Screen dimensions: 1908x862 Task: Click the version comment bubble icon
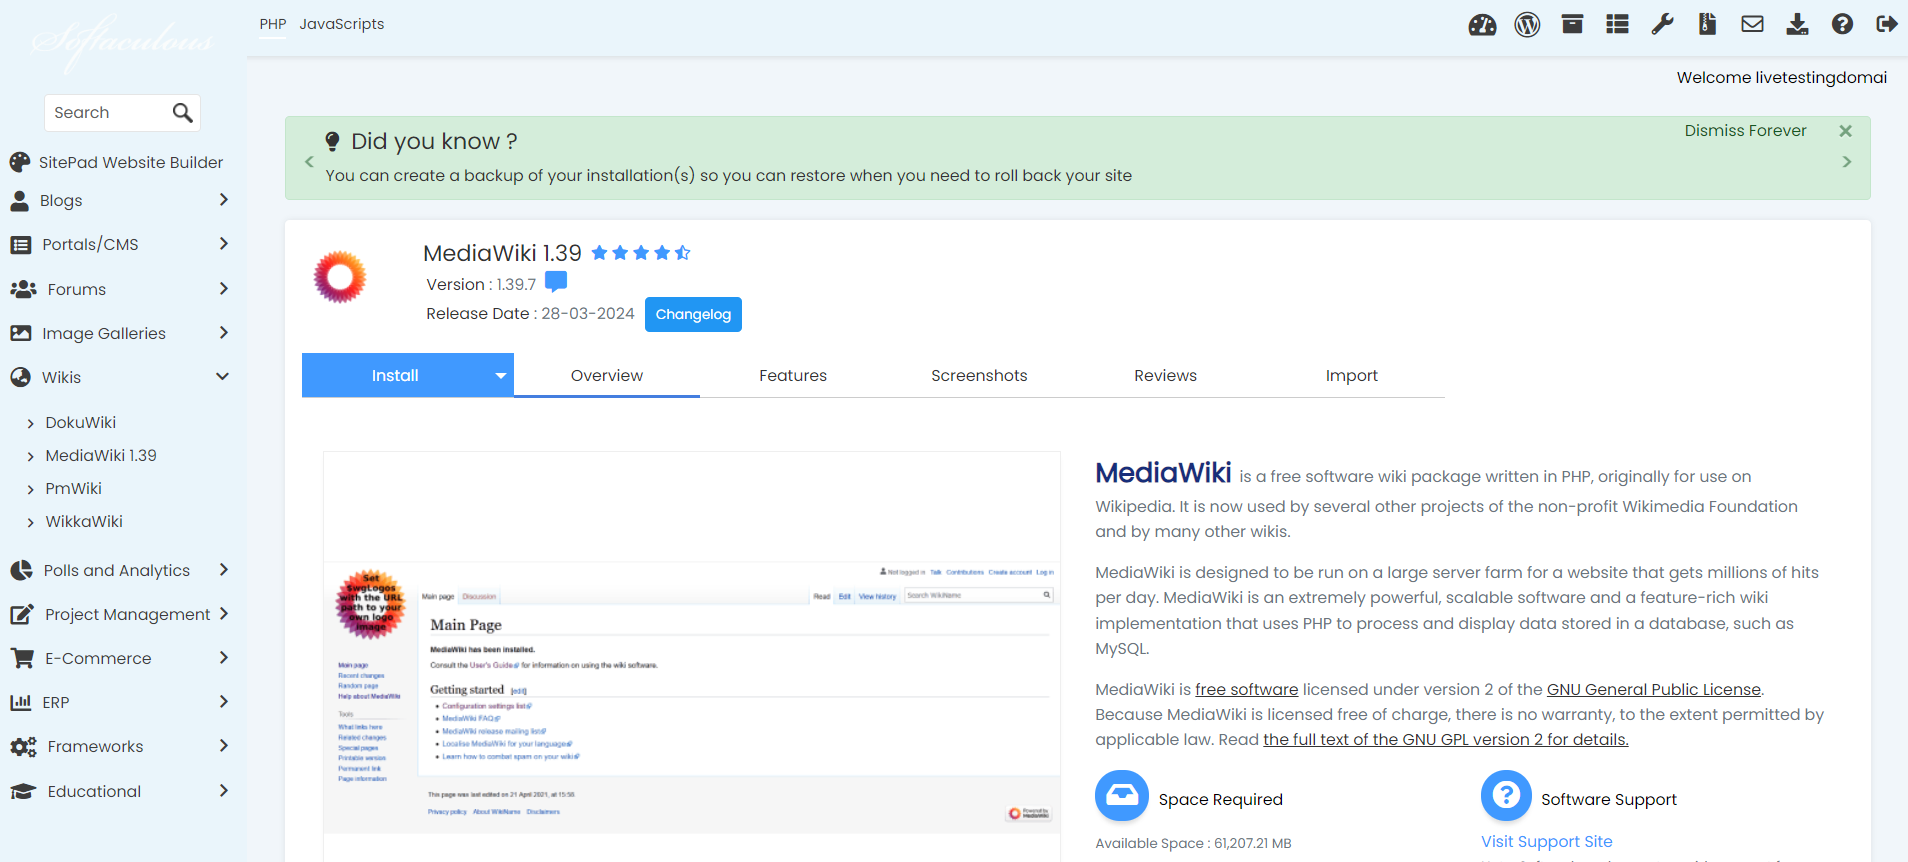point(556,283)
